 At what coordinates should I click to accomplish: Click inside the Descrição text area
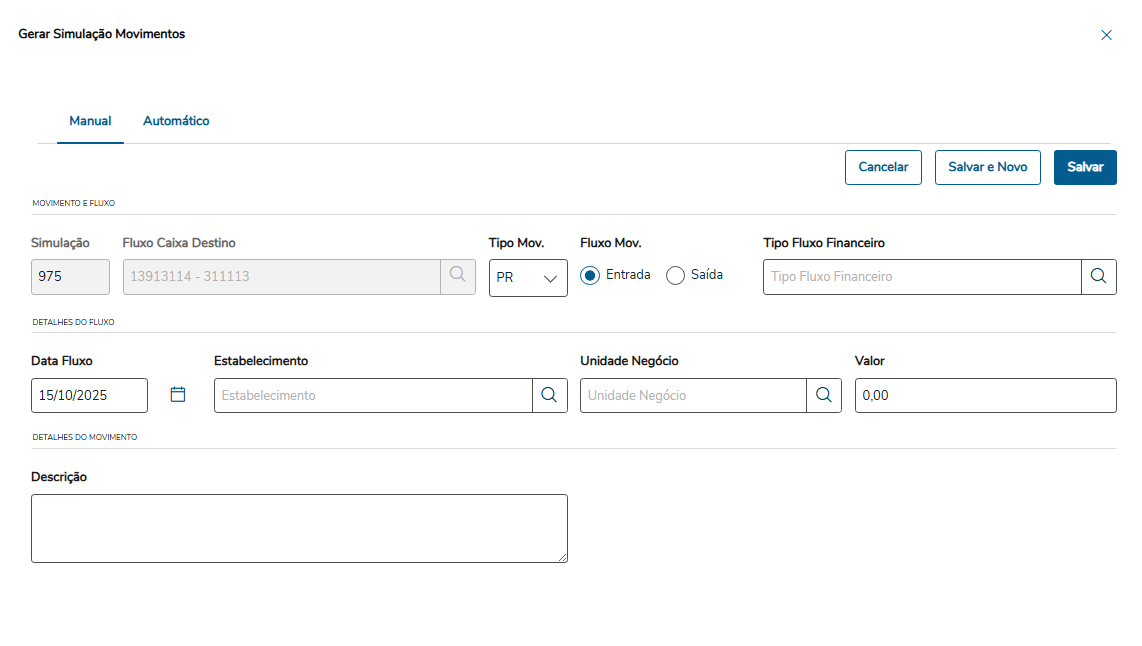pos(299,528)
